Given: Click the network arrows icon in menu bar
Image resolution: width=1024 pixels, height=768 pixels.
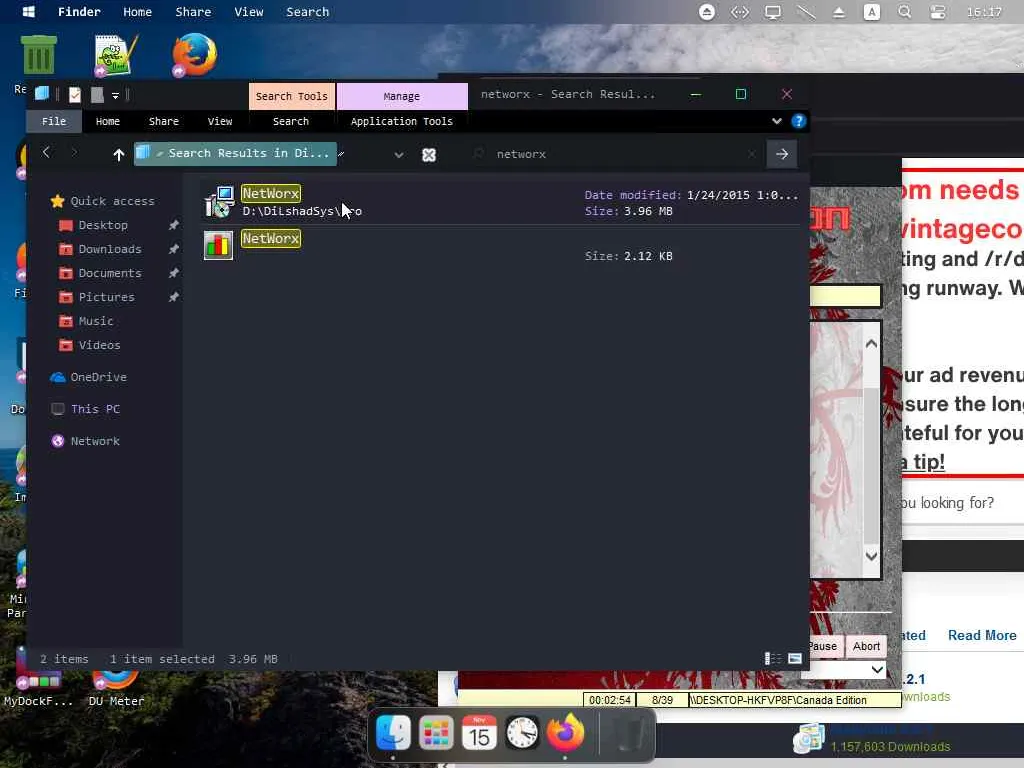Looking at the screenshot, I should click(739, 12).
